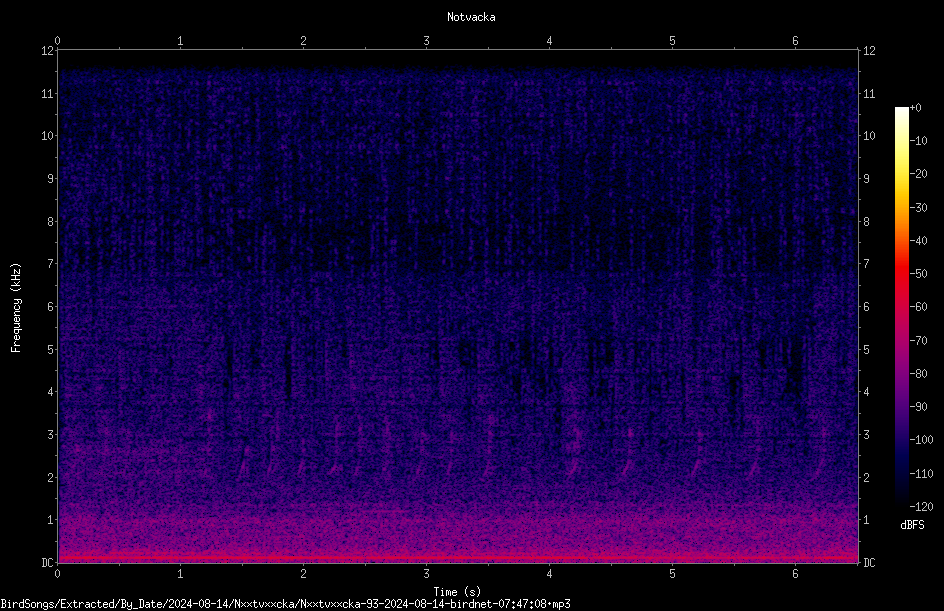Viewport: 944px width, 611px height.
Task: Click the BirdSongs file path text at bottom
Action: tap(285, 604)
